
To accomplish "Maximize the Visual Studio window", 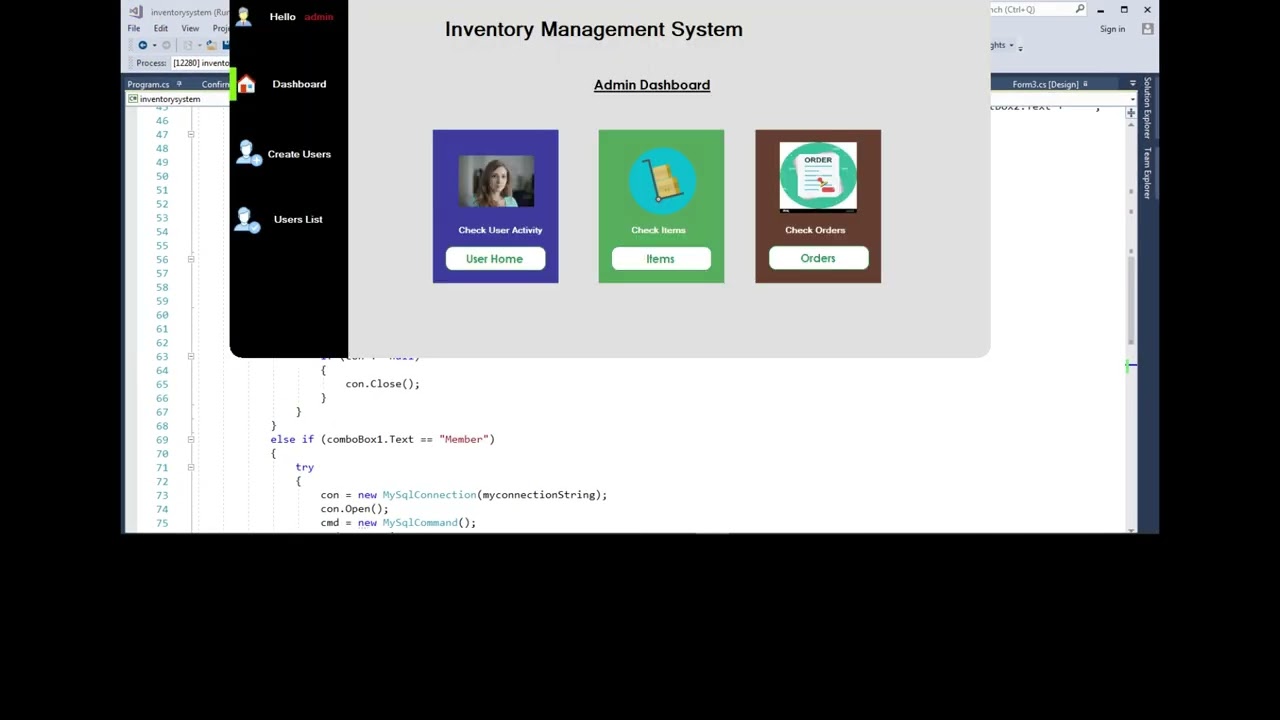I will (1124, 10).
